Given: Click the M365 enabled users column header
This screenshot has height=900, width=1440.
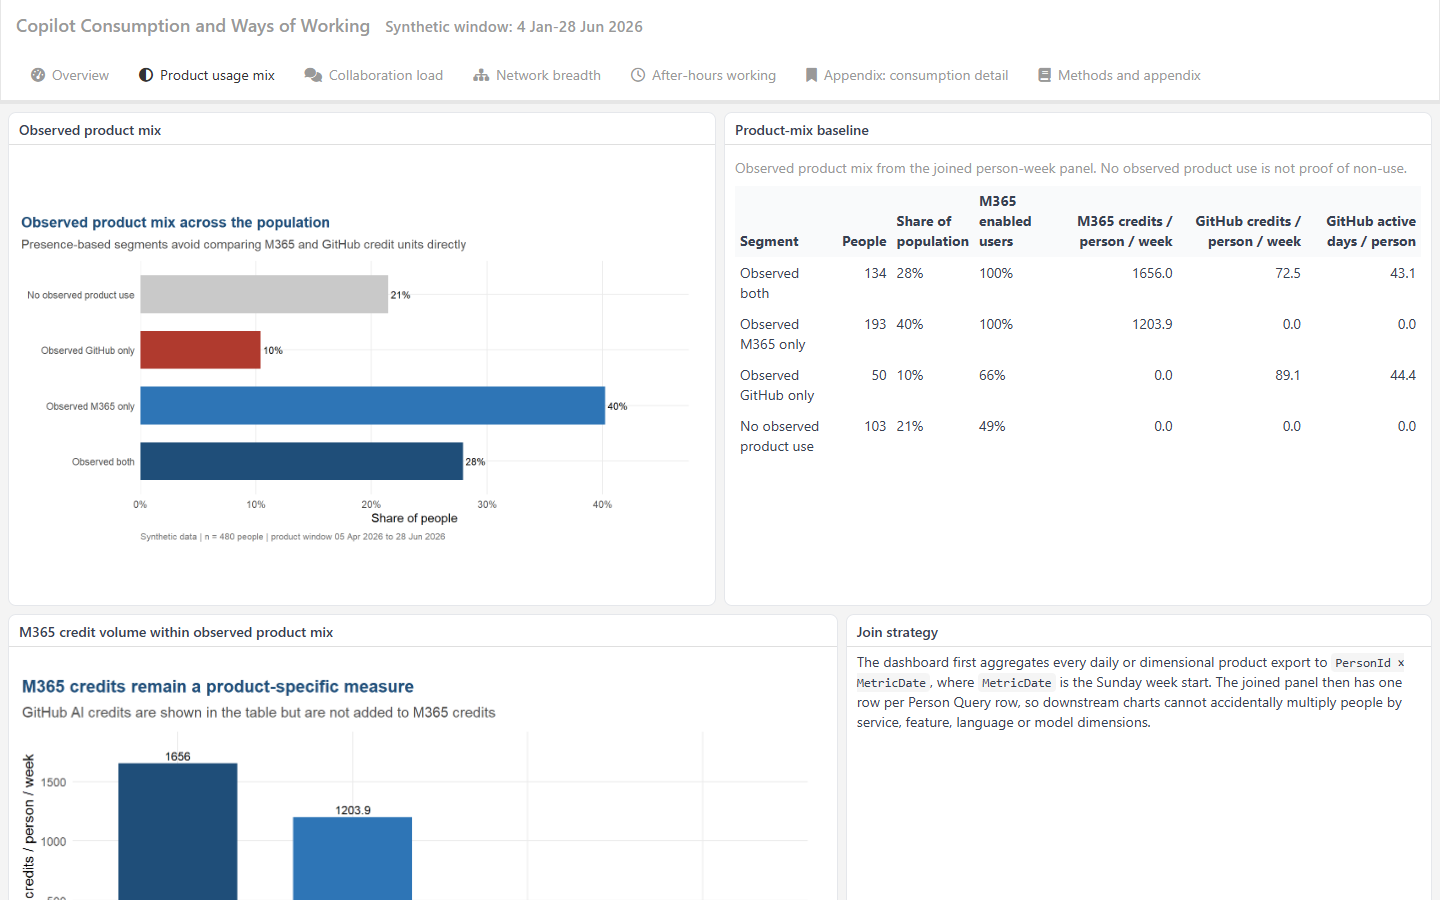Looking at the screenshot, I should (x=1005, y=221).
